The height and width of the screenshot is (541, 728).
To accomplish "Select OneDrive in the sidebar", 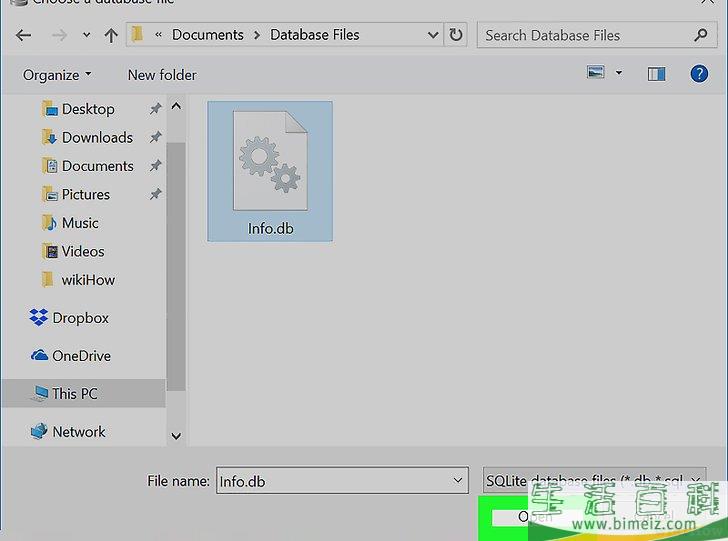I will click(80, 356).
